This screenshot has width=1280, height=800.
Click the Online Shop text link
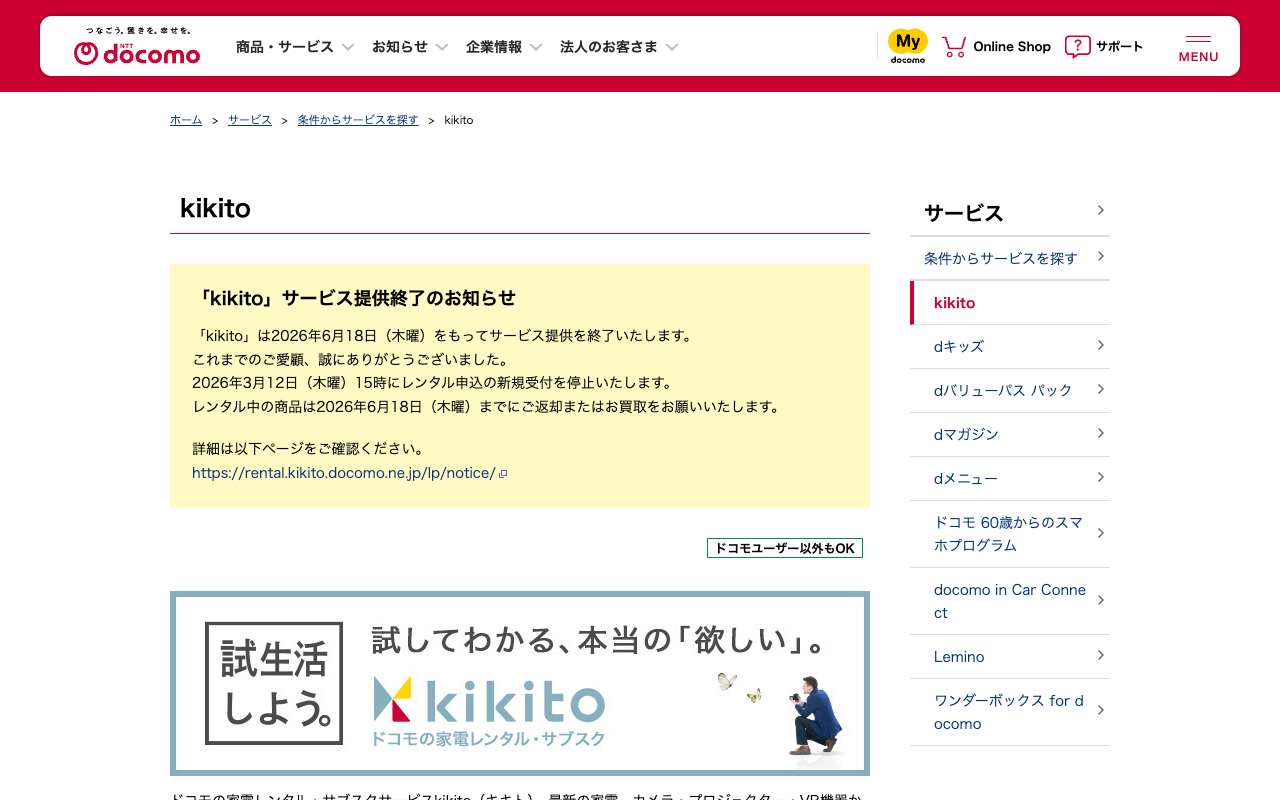(x=1012, y=46)
